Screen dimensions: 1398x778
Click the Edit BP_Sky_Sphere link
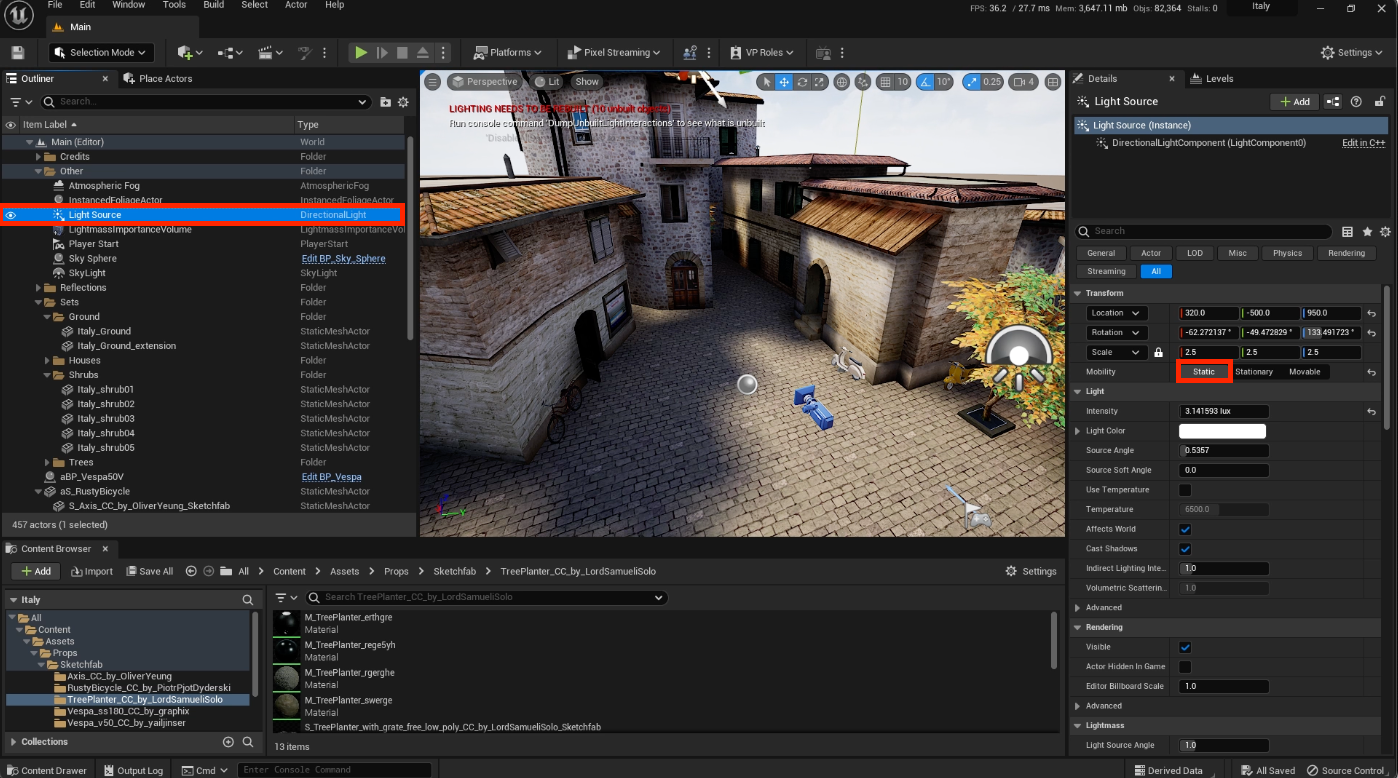[343, 258]
